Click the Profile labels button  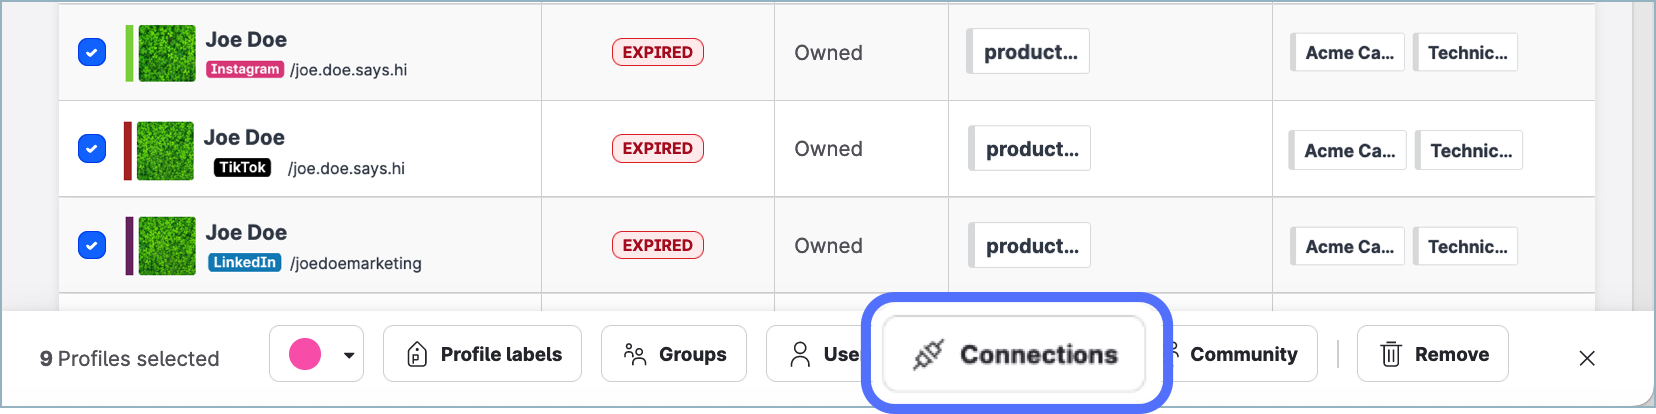pos(482,354)
